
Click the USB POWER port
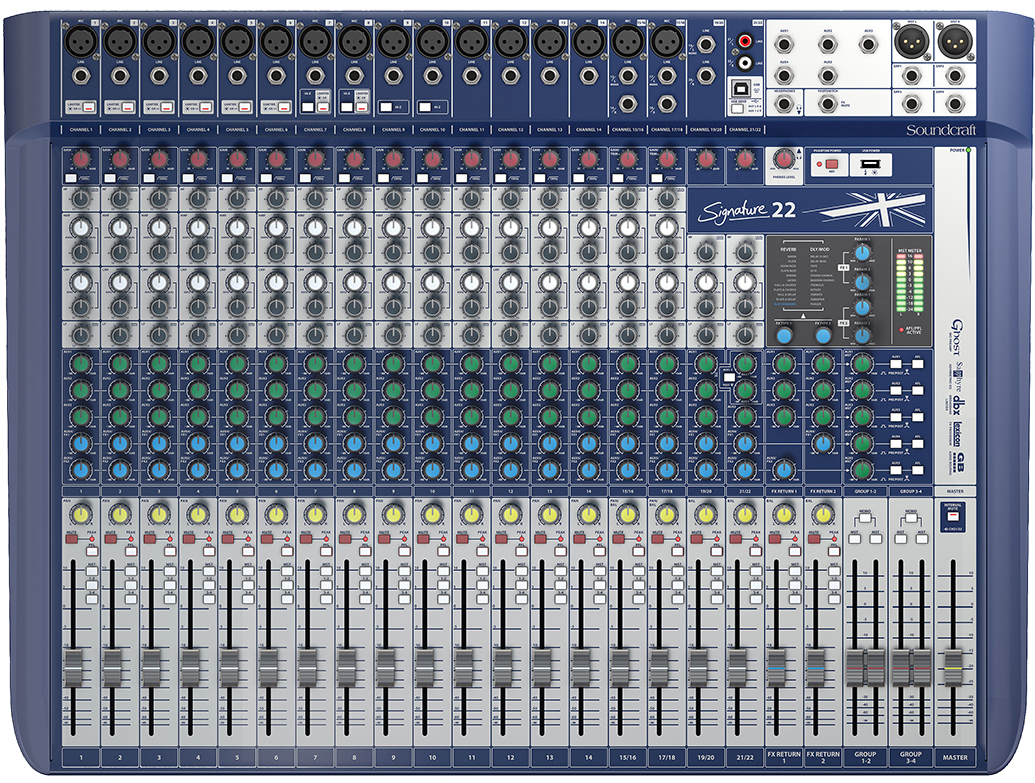870,163
